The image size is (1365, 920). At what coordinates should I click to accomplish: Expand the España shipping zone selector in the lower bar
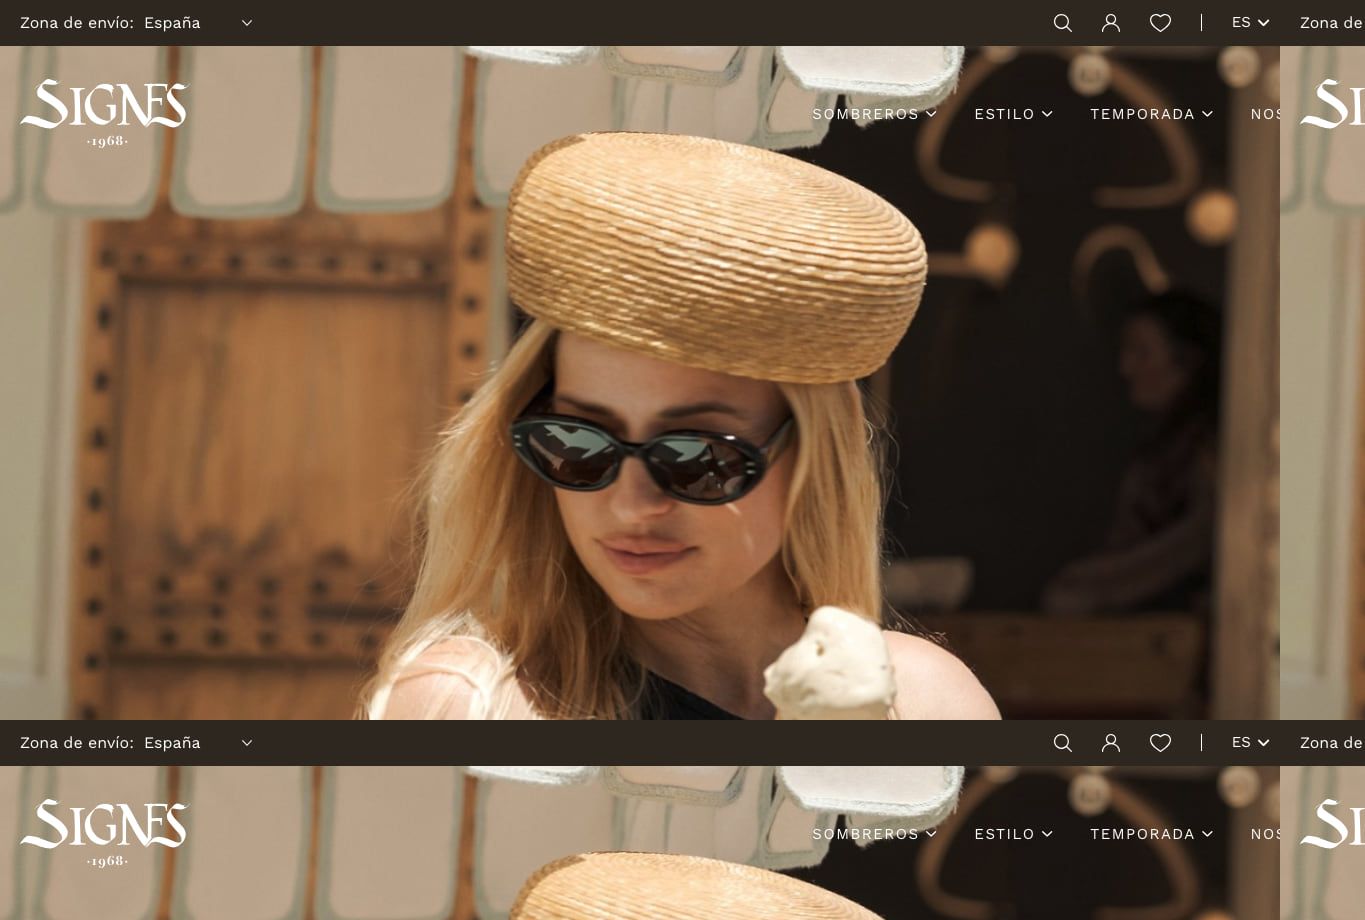tap(198, 743)
